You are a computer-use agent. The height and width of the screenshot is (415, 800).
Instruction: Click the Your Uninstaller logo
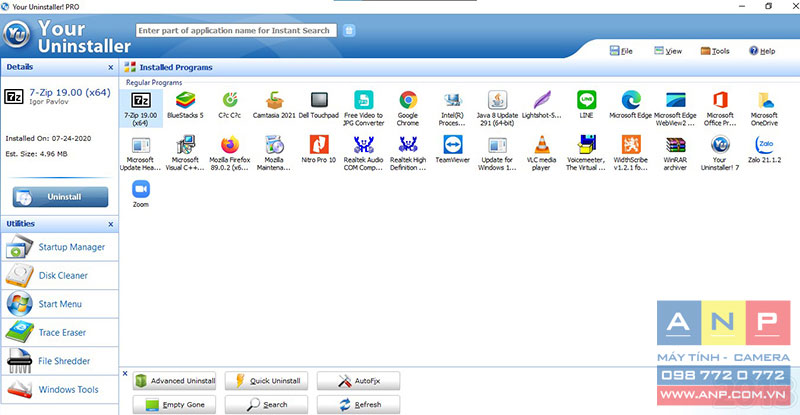coord(16,35)
